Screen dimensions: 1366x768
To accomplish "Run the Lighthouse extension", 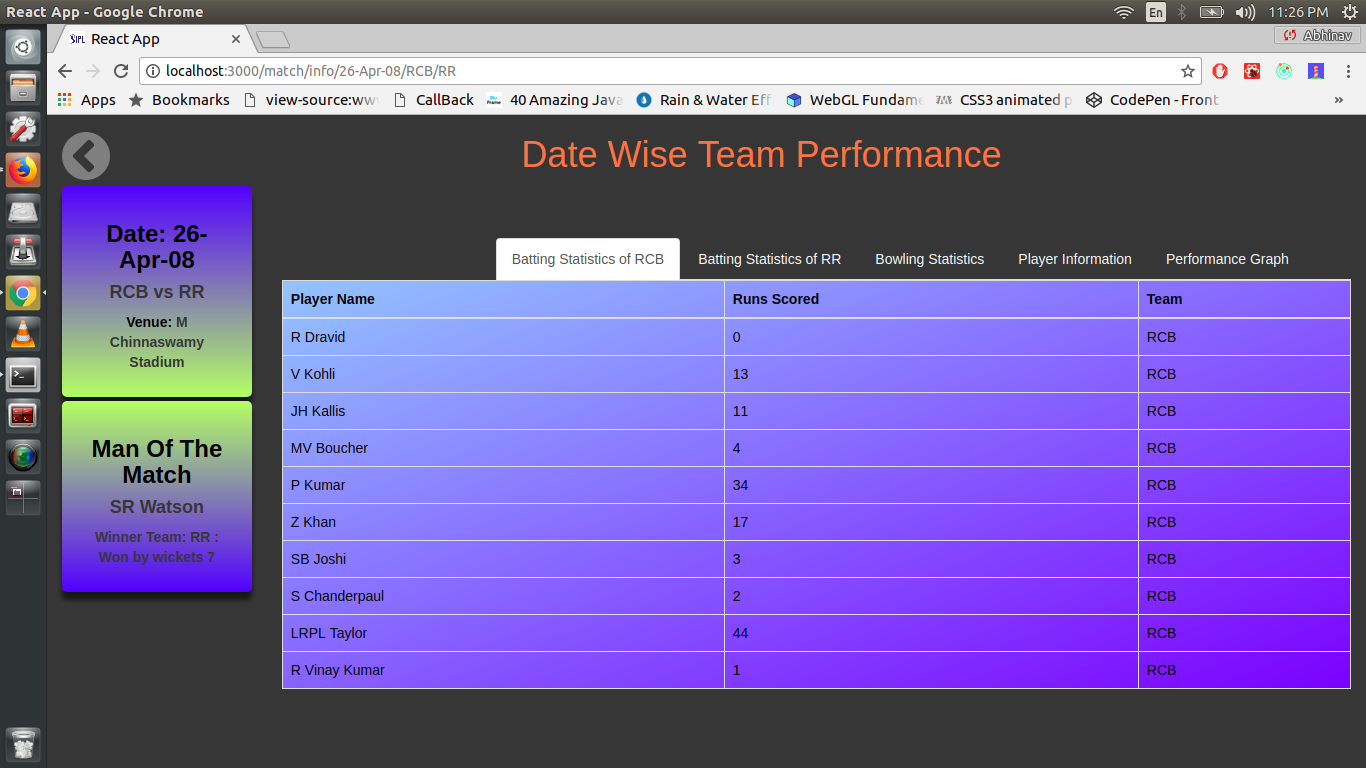I will click(x=1316, y=71).
